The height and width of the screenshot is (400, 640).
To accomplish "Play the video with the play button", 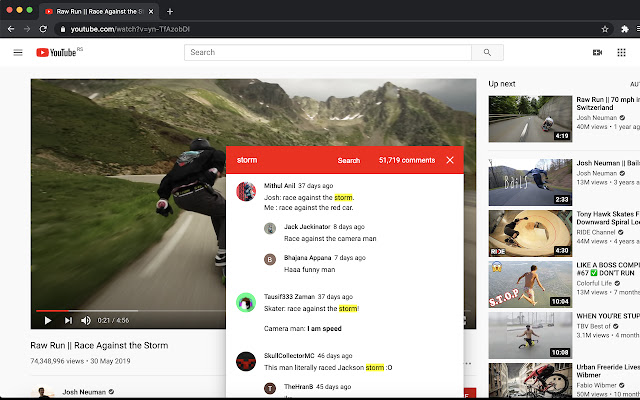I will pyautogui.click(x=48, y=320).
